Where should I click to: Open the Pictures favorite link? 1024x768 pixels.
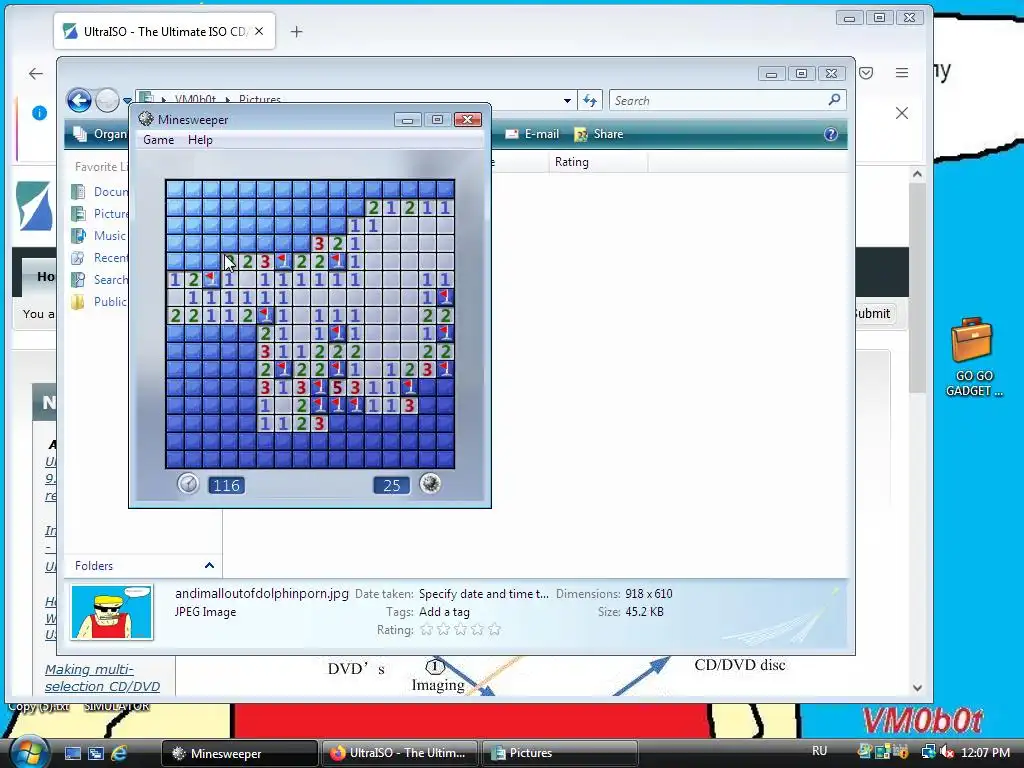pyautogui.click(x=99, y=214)
